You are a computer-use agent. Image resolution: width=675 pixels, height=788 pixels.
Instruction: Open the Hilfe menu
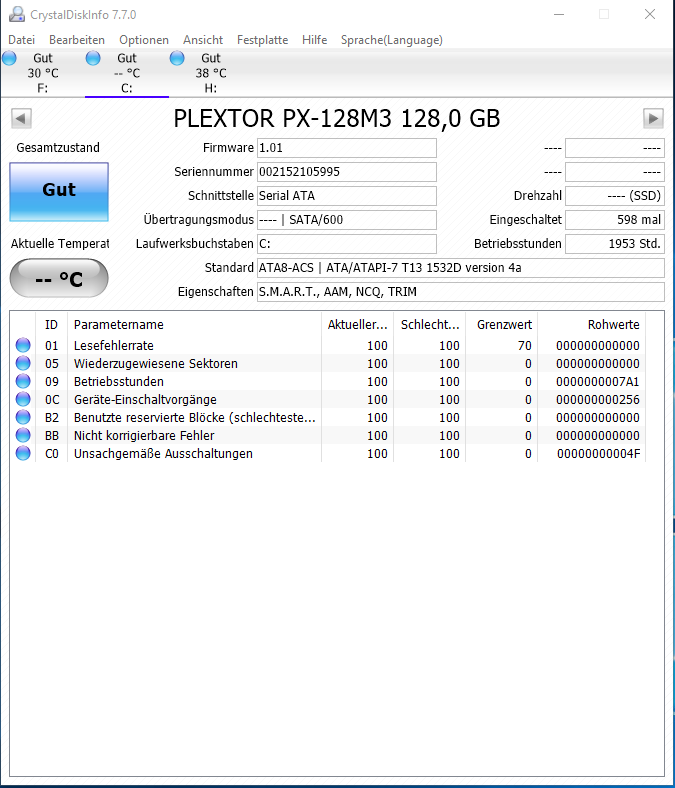coord(315,40)
